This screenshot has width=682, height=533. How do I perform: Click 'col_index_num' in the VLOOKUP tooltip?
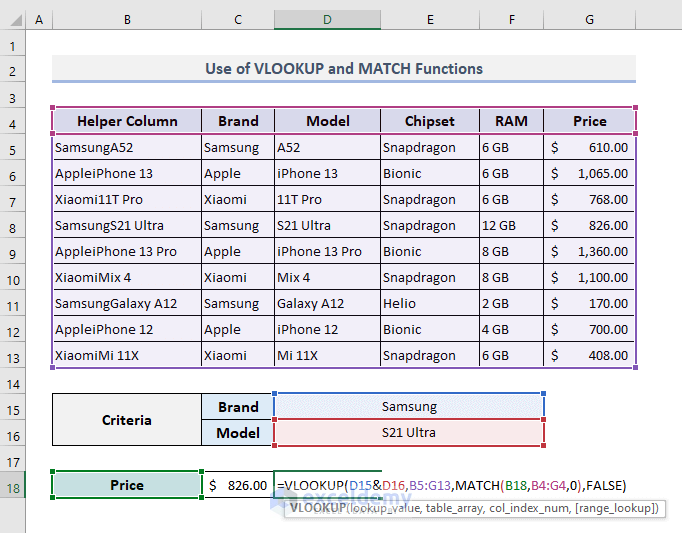click(529, 508)
